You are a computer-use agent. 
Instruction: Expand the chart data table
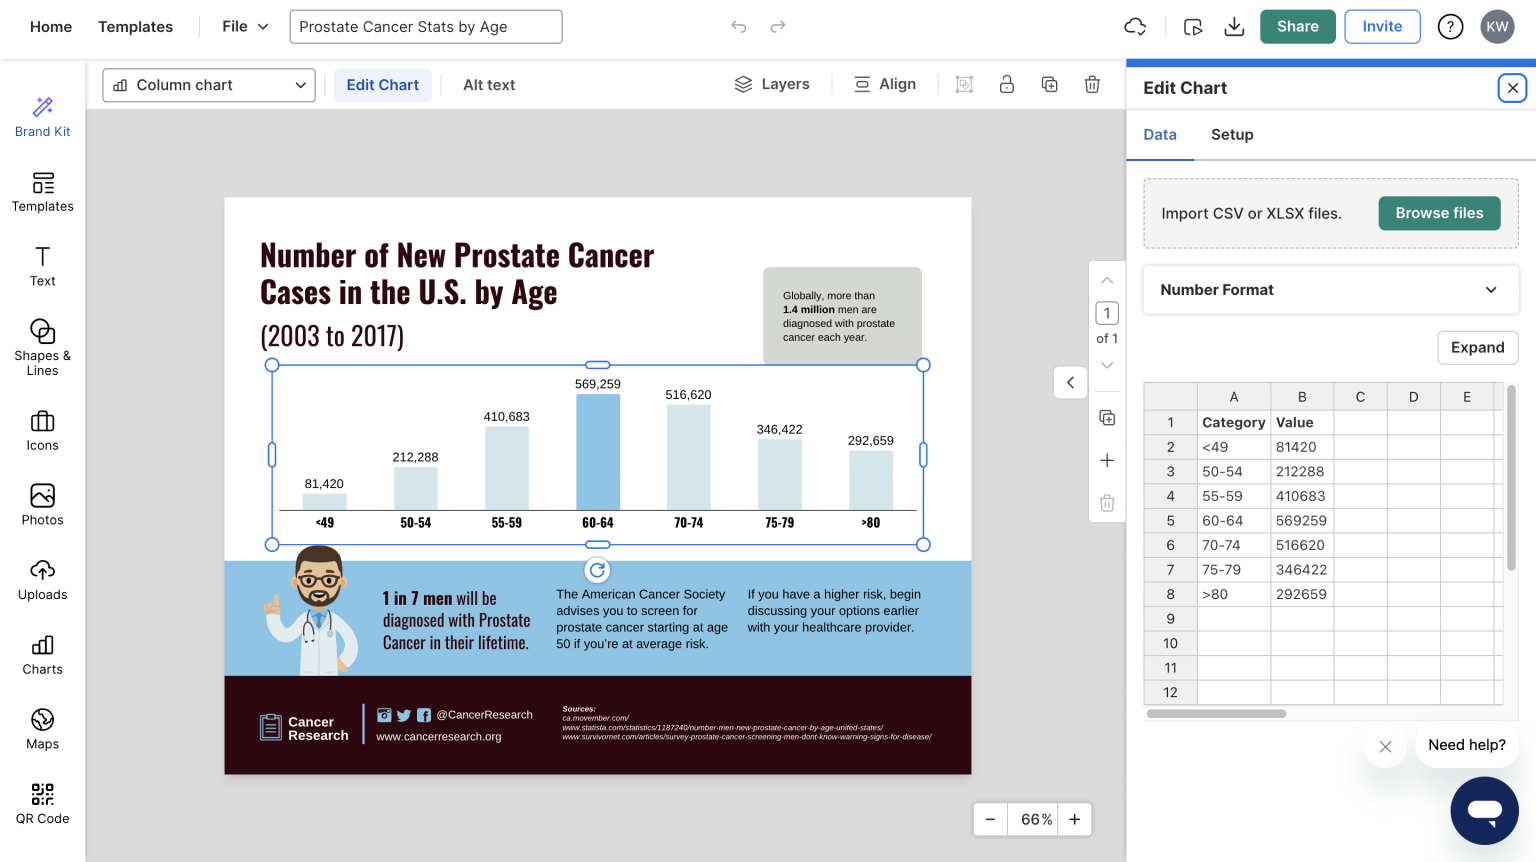coord(1477,347)
